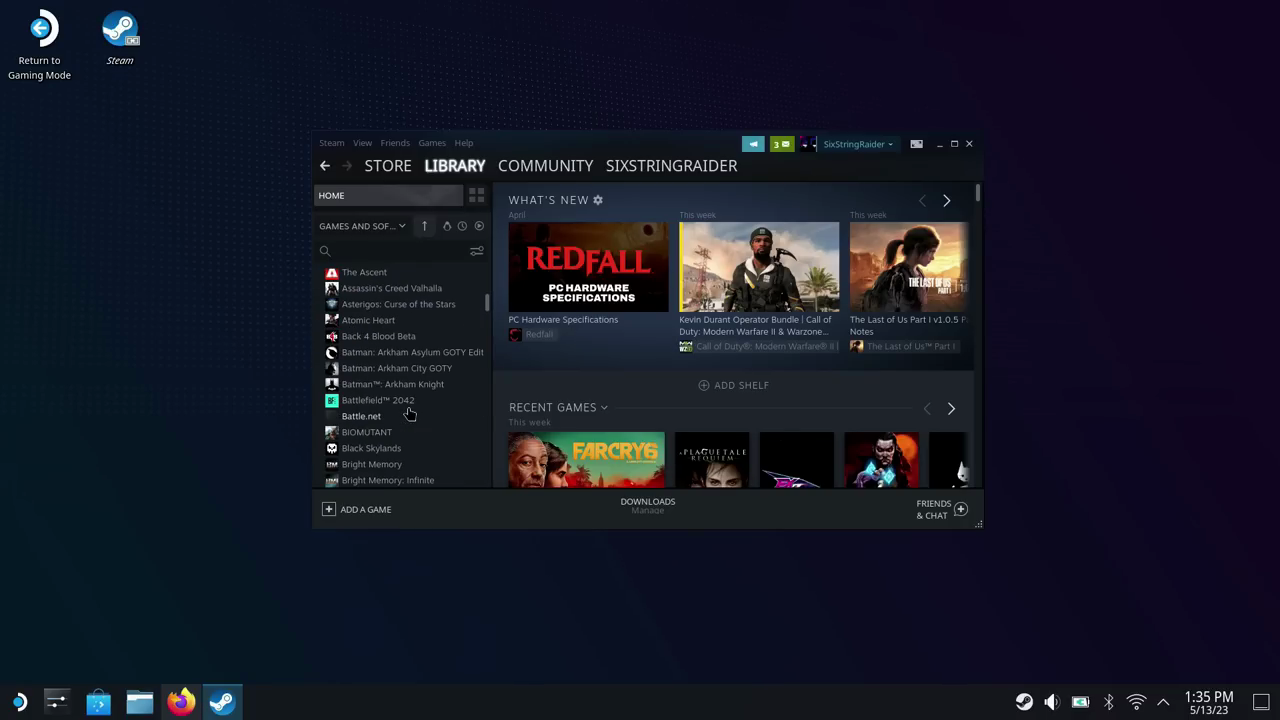Viewport: 1280px width, 720px height.
Task: Open Call of Duty Modern Warfare II link
Action: click(758, 346)
